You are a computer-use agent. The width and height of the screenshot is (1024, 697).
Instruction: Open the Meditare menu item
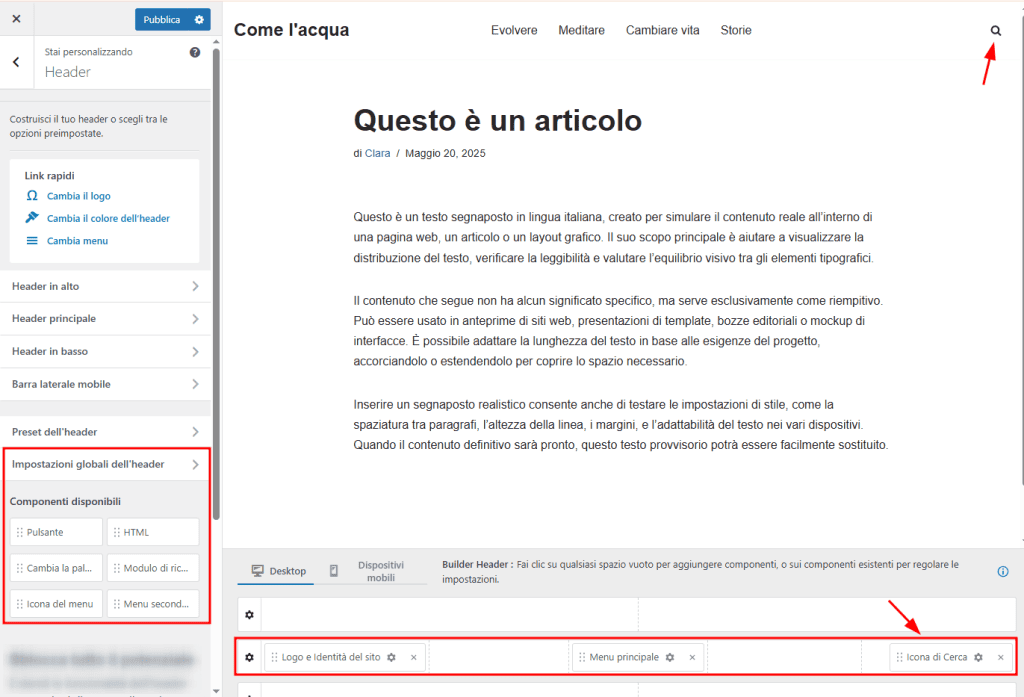pyautogui.click(x=581, y=30)
